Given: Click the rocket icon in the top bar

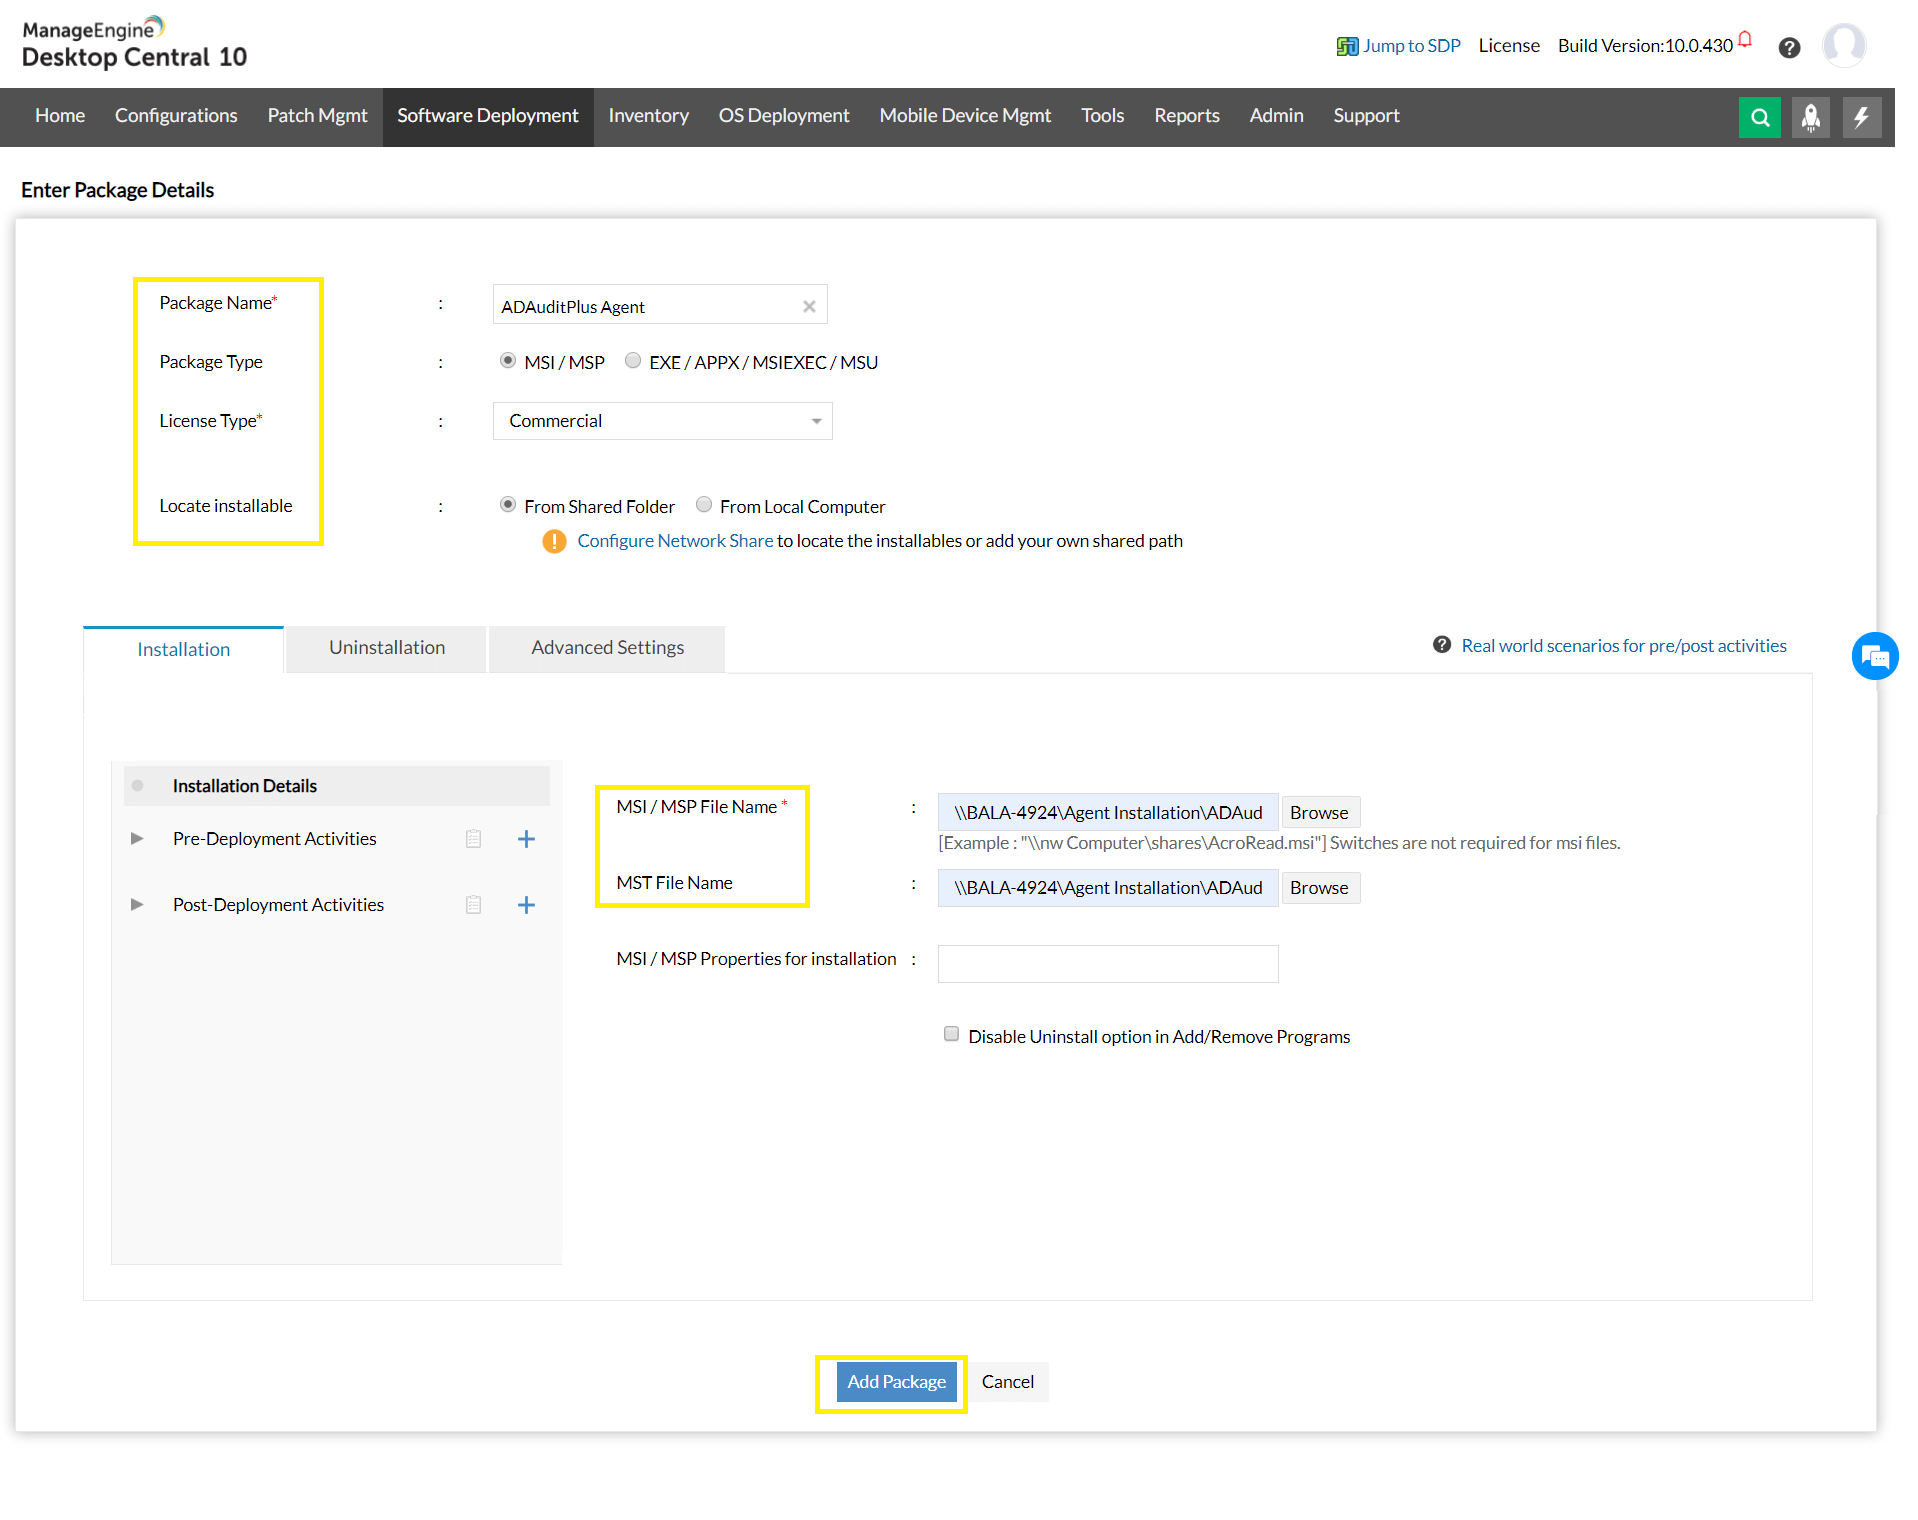Looking at the screenshot, I should point(1810,117).
